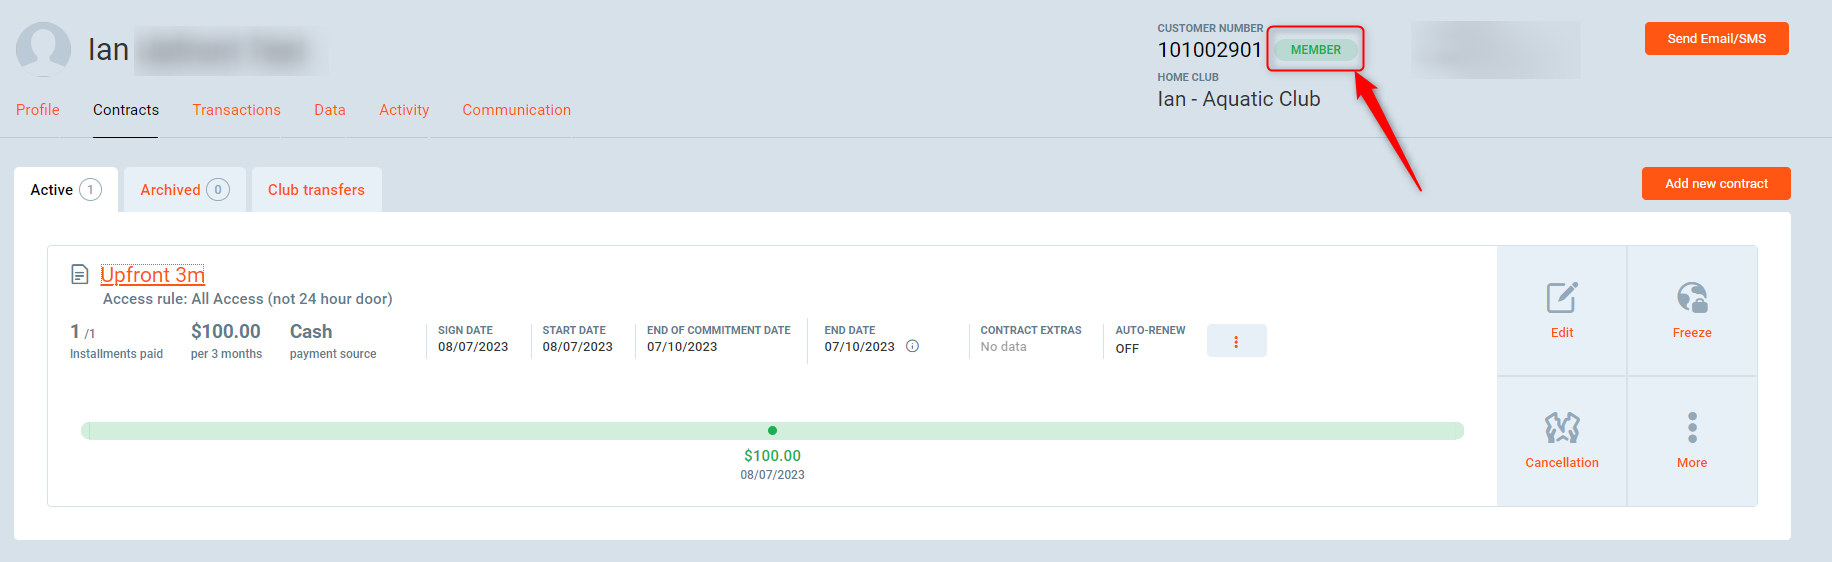Image resolution: width=1832 pixels, height=562 pixels.
Task: Open the Club transfers tab
Action: [x=316, y=190]
